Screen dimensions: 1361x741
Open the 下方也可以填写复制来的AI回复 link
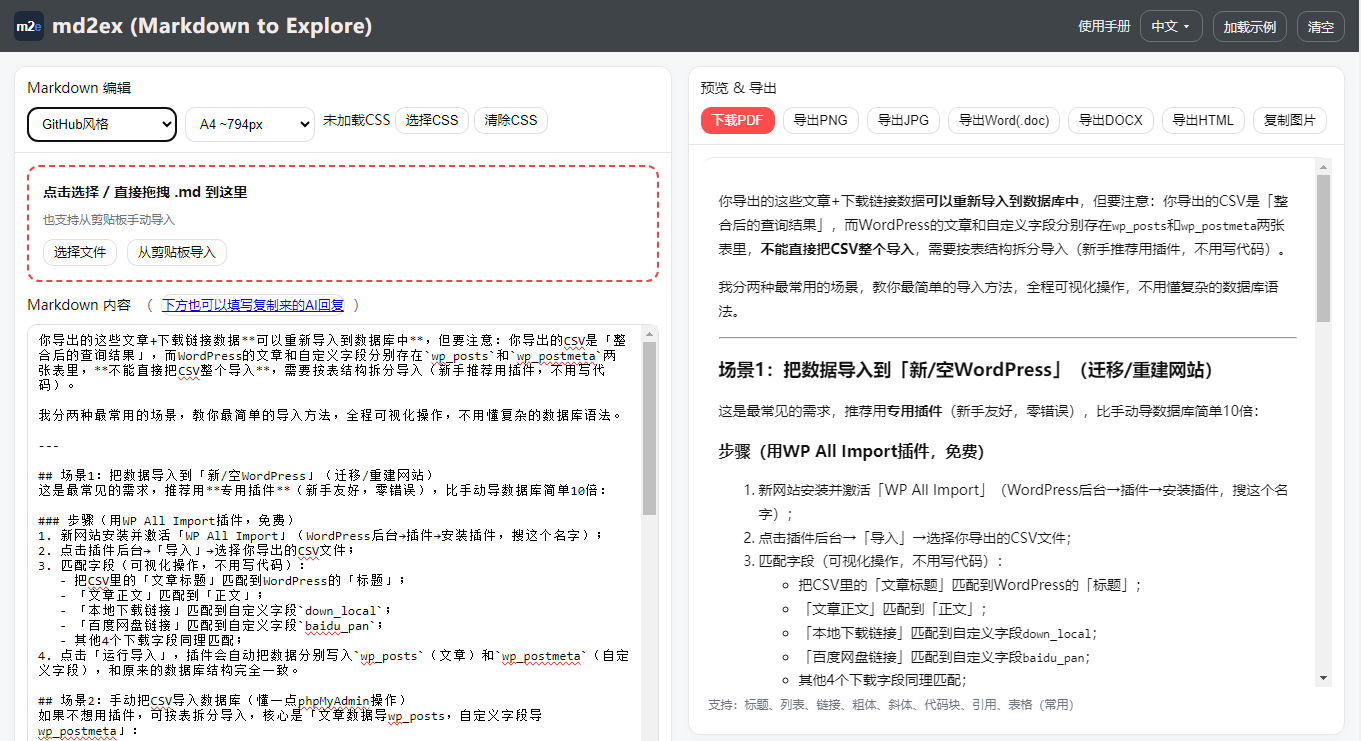point(252,305)
